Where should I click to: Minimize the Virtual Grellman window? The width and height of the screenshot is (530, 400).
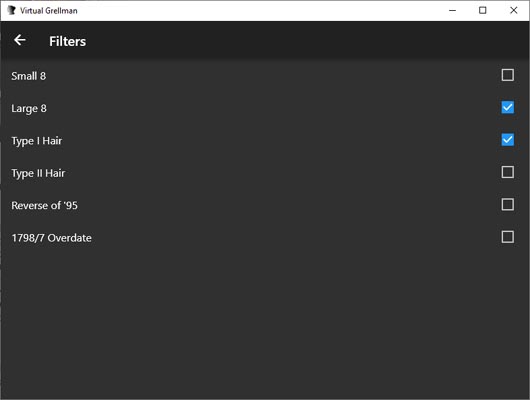pos(452,10)
